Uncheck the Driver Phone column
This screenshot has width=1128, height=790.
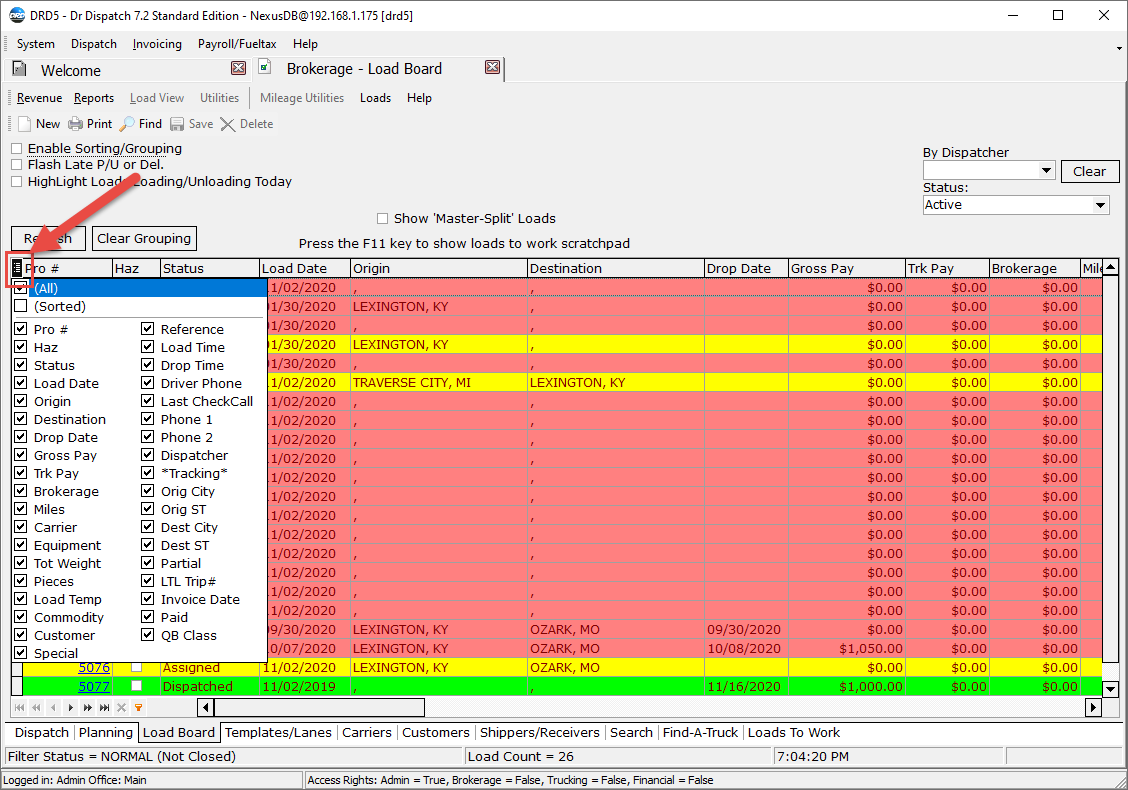pyautogui.click(x=147, y=383)
